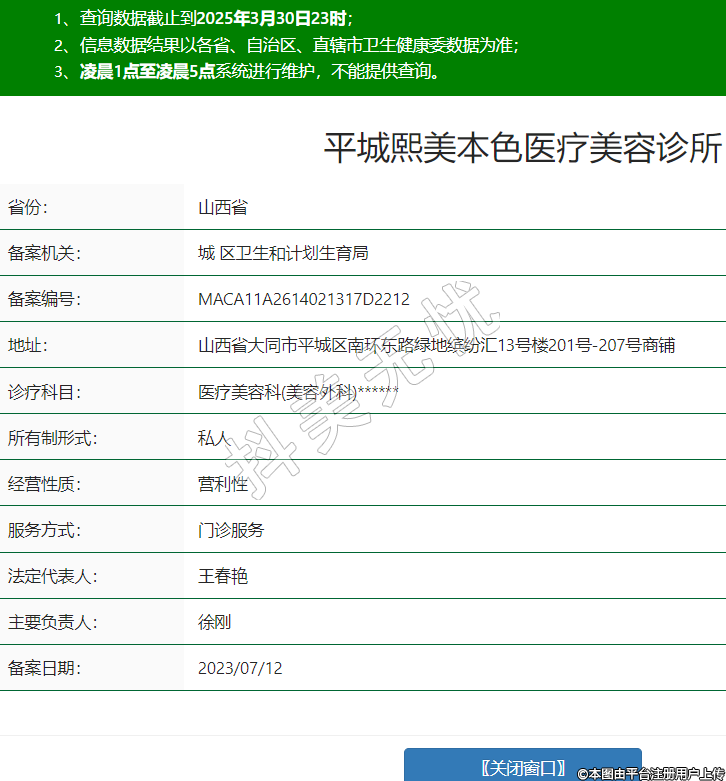This screenshot has height=781, width=726.
Task: Click the filing date value 2023/07/12
Action: point(240,668)
